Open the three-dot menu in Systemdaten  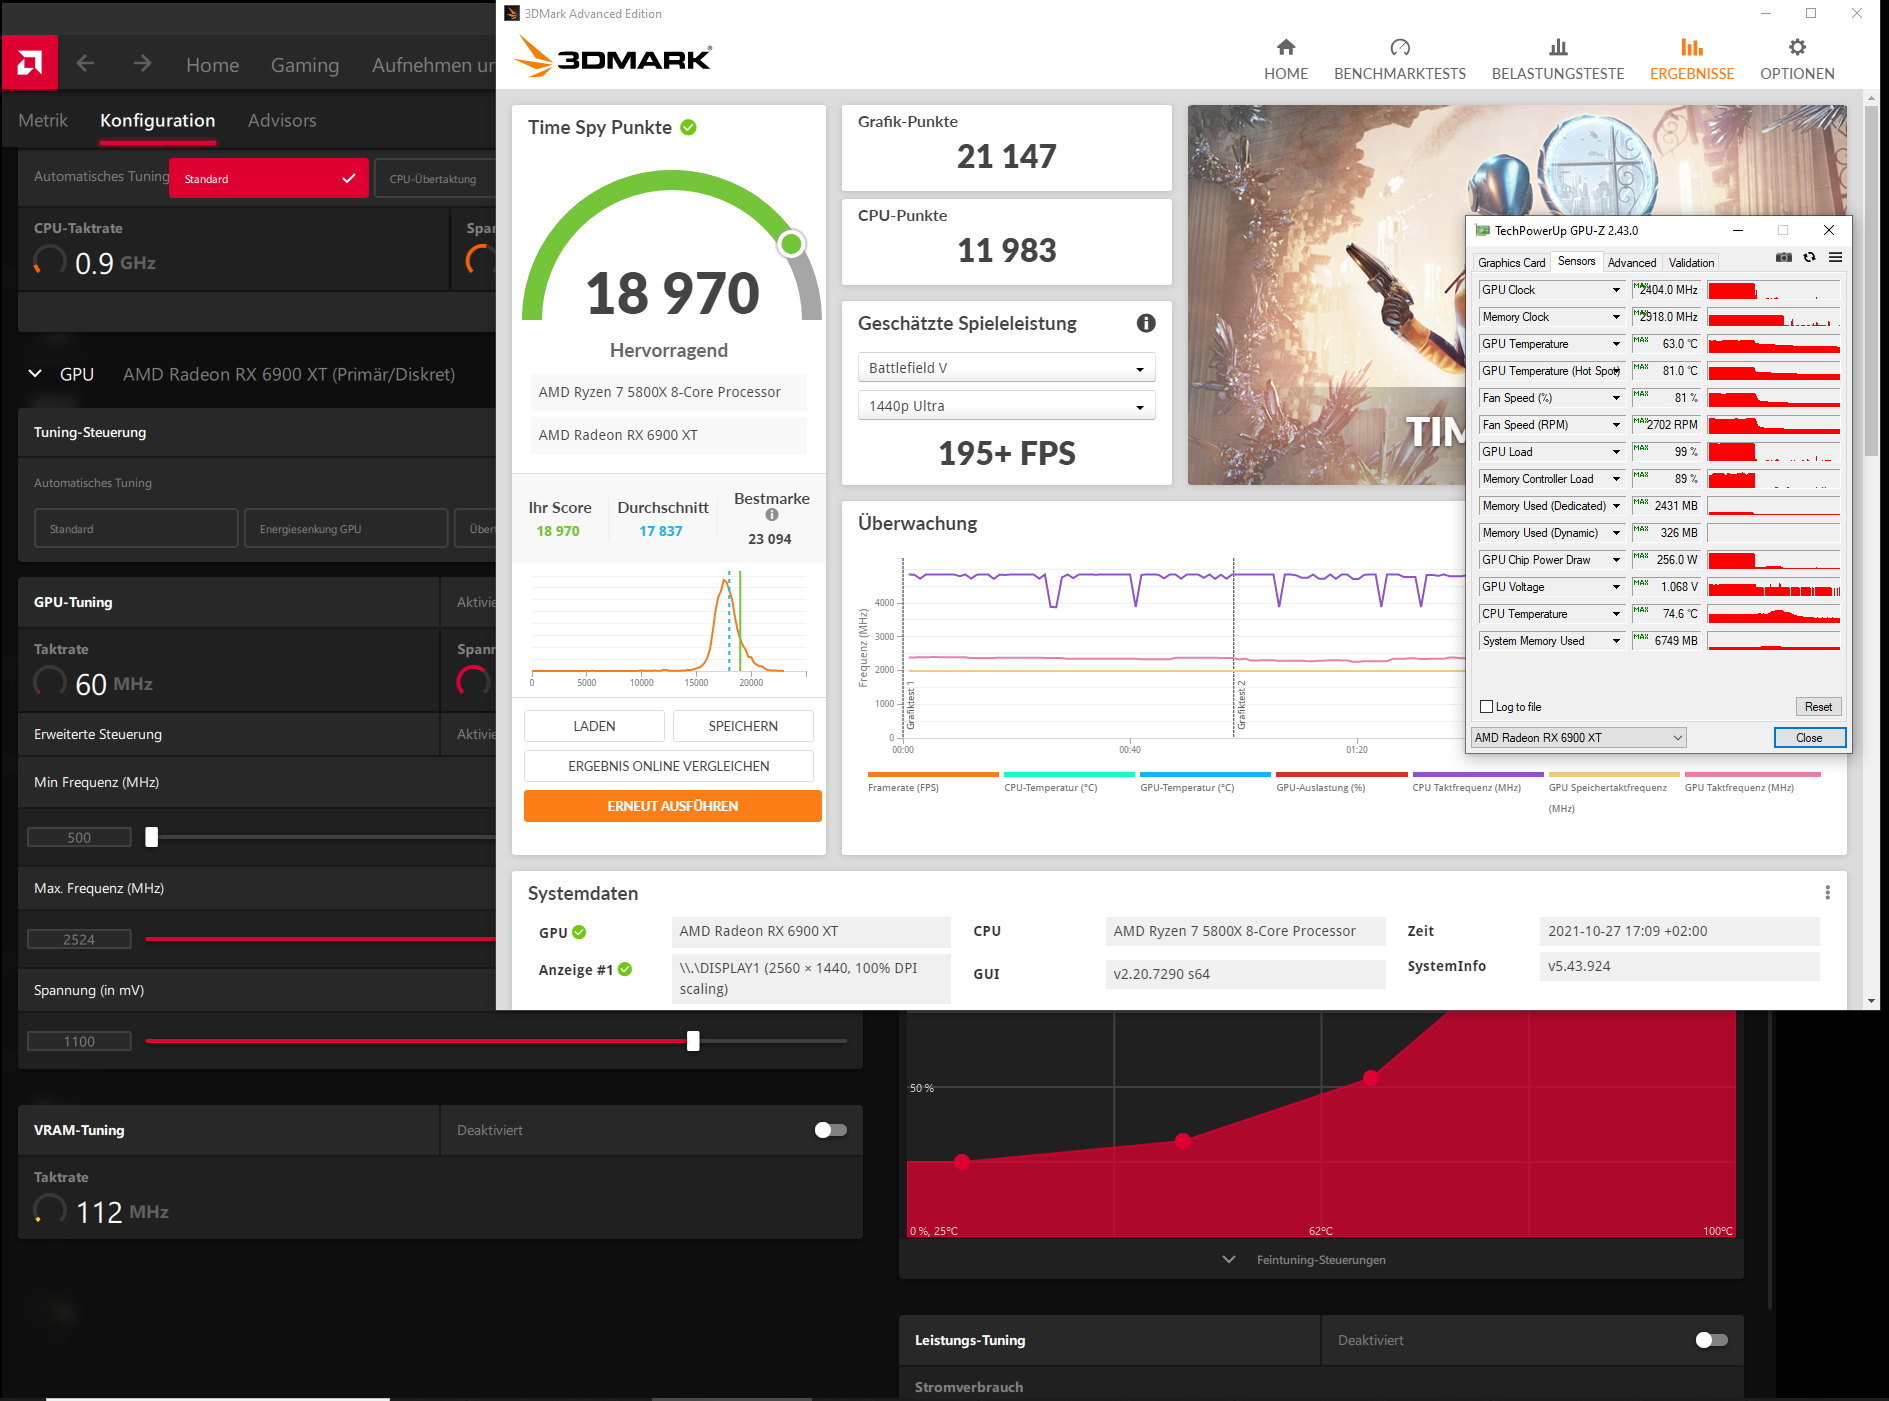[x=1827, y=893]
